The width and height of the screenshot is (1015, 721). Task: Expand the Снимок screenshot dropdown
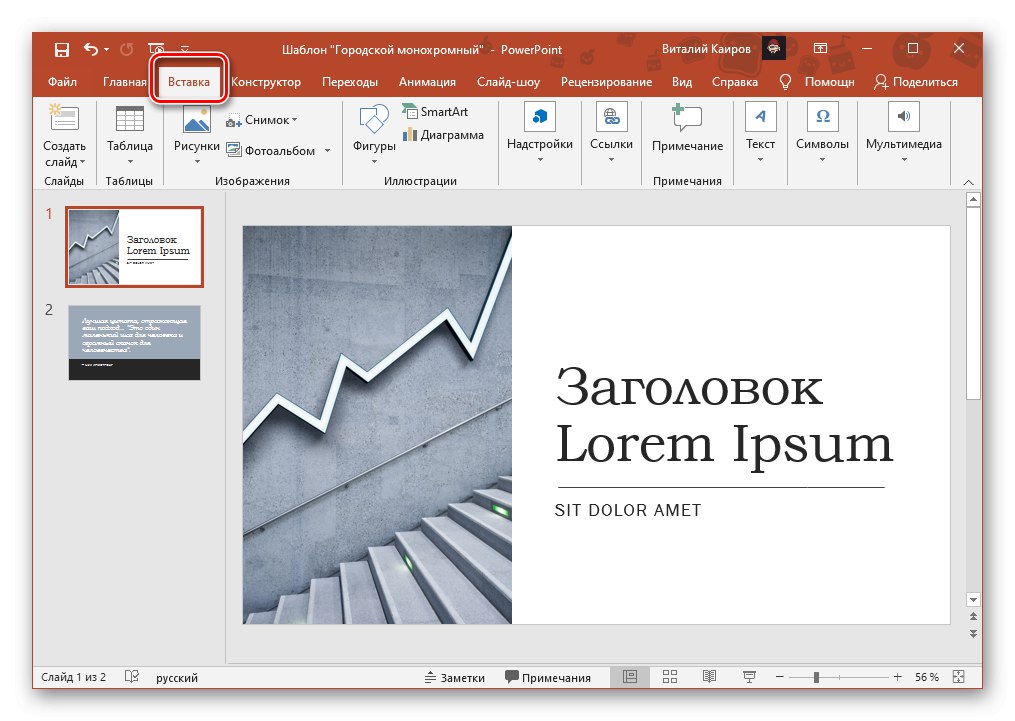point(295,120)
